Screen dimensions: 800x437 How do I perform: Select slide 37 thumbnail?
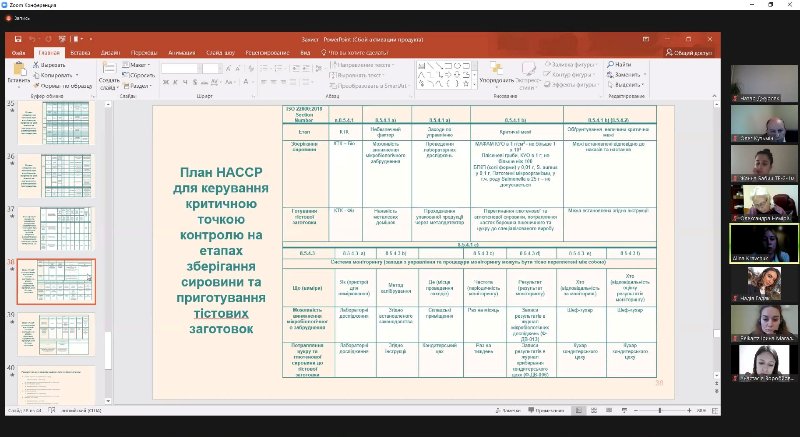coord(56,228)
